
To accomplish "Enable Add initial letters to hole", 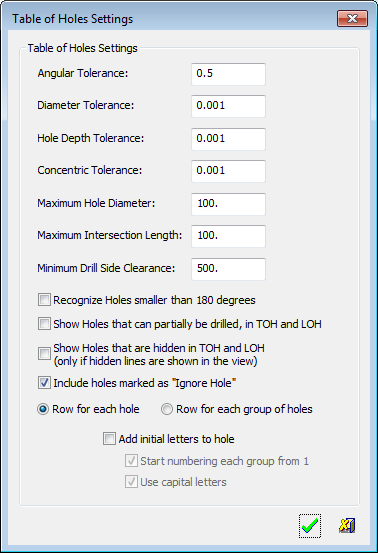I will coord(109,439).
